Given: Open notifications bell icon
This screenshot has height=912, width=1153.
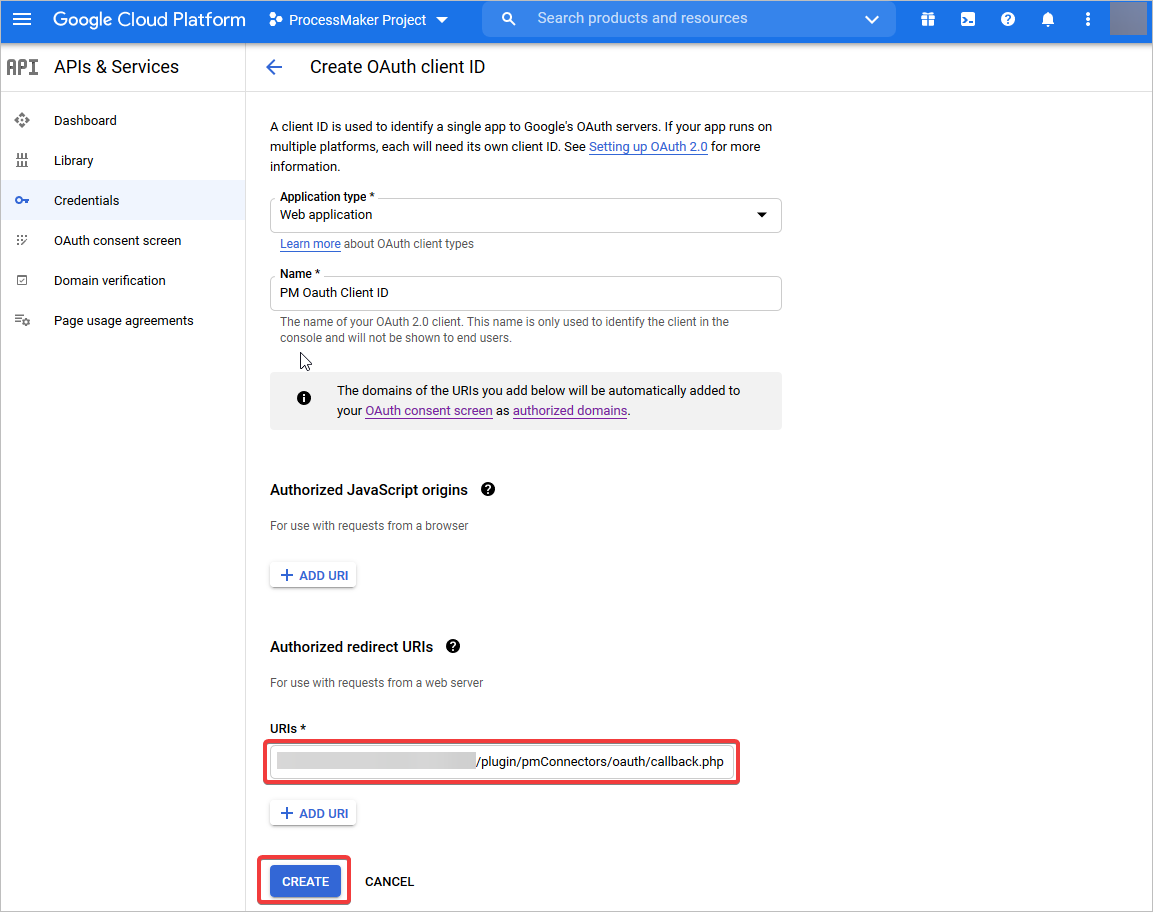Looking at the screenshot, I should coord(1048,19).
